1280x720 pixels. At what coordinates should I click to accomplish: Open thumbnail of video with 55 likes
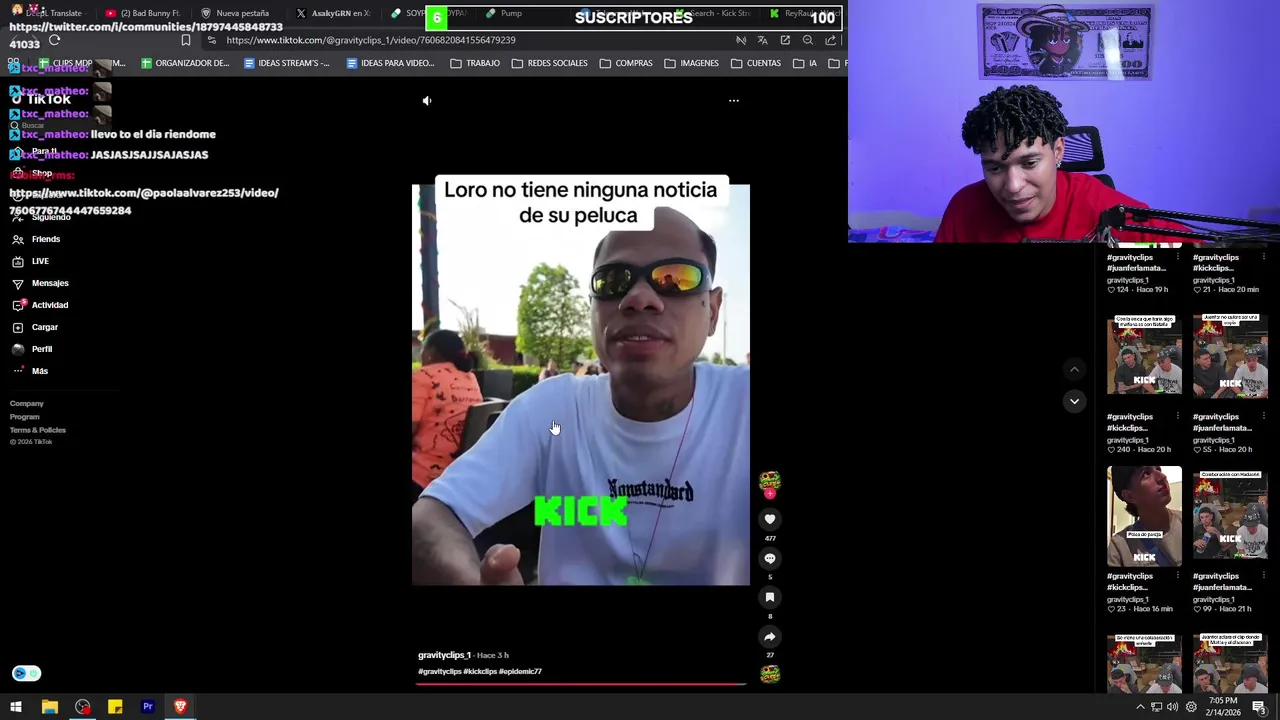[x=1230, y=357]
